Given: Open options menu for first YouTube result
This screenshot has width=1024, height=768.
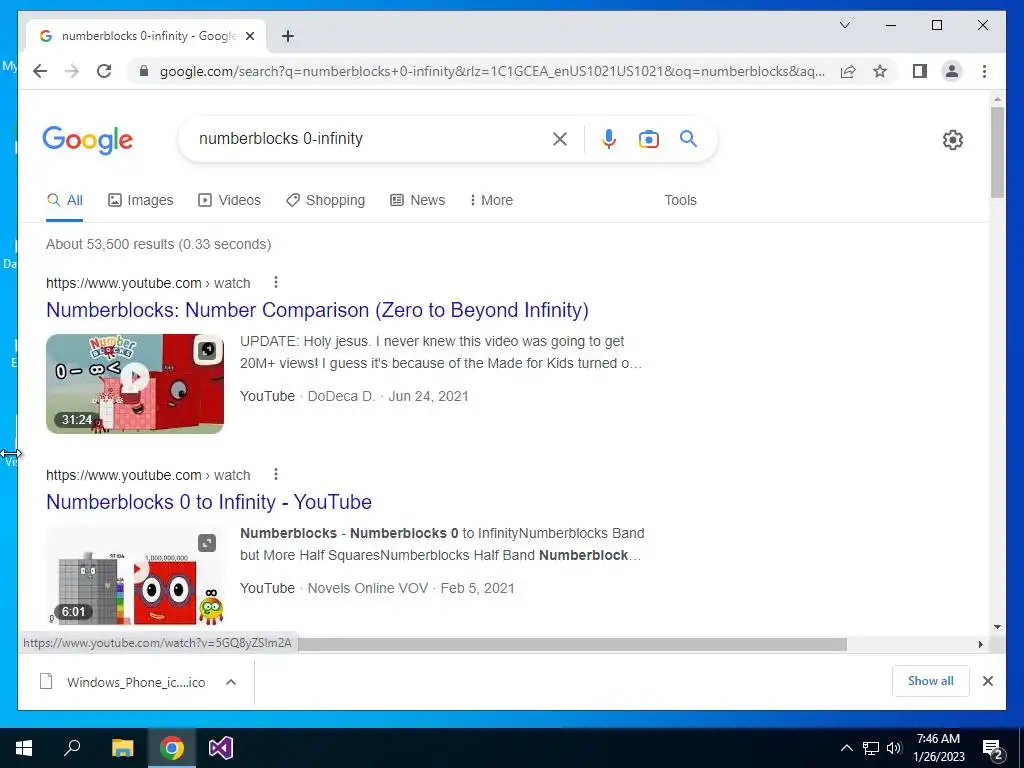Looking at the screenshot, I should [x=276, y=282].
